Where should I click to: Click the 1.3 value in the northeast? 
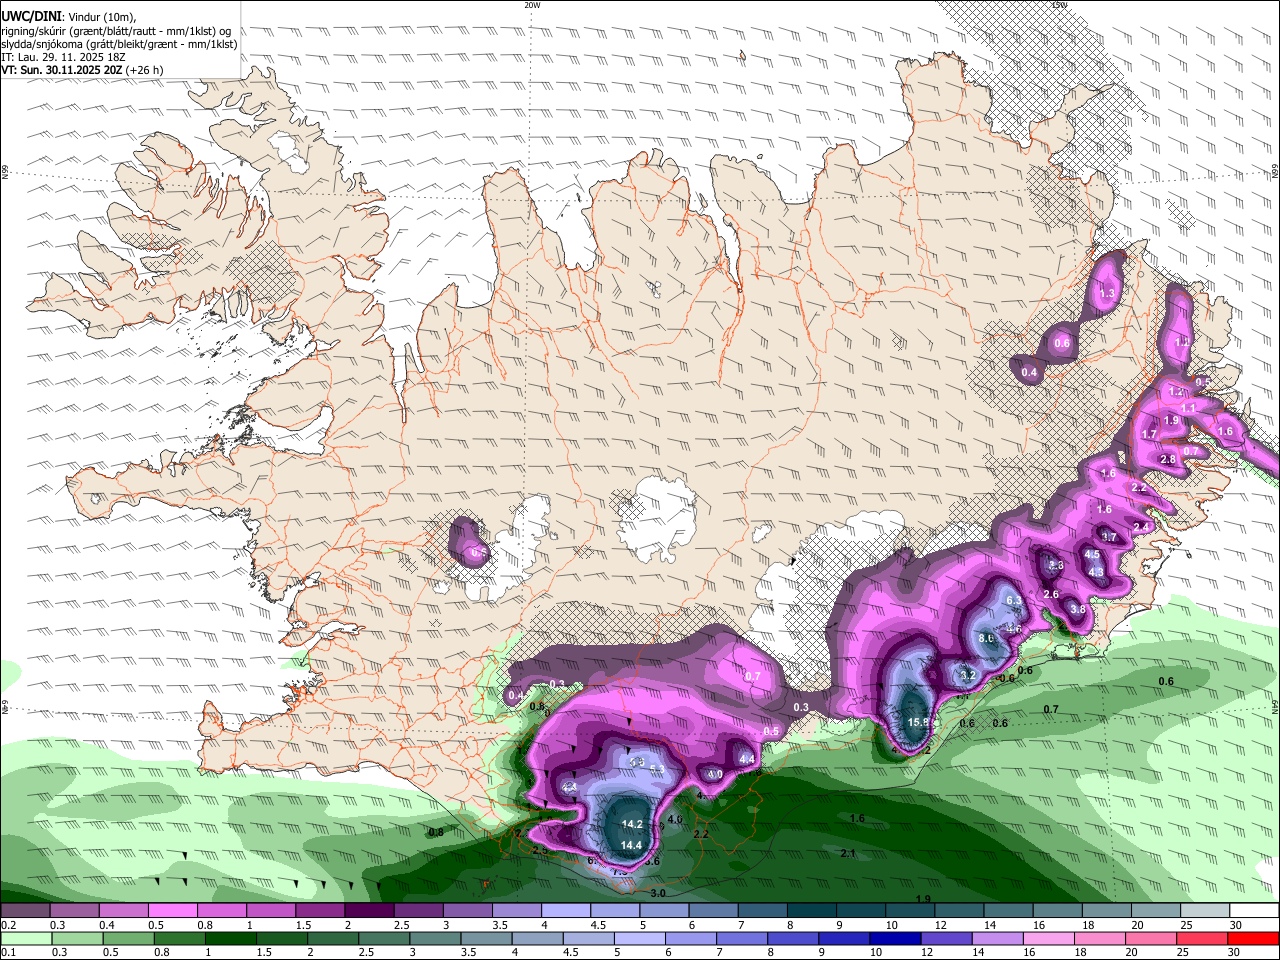[1107, 294]
